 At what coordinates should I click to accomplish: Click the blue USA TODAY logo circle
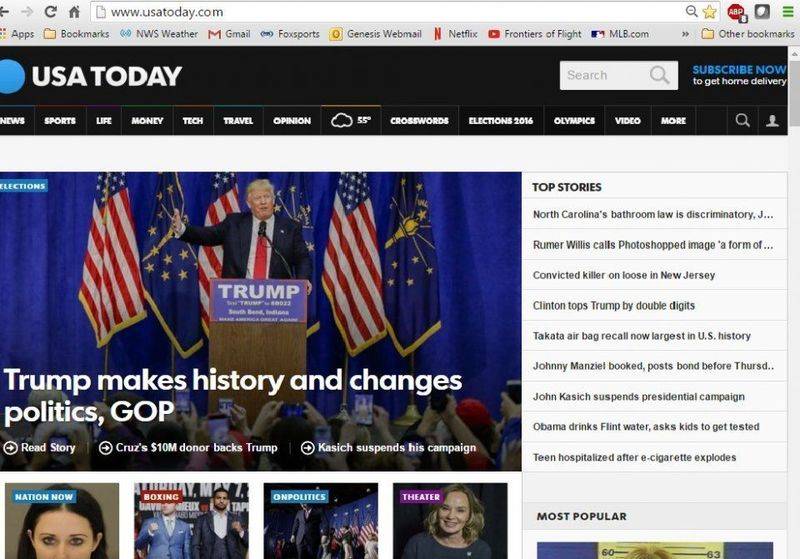(10, 77)
